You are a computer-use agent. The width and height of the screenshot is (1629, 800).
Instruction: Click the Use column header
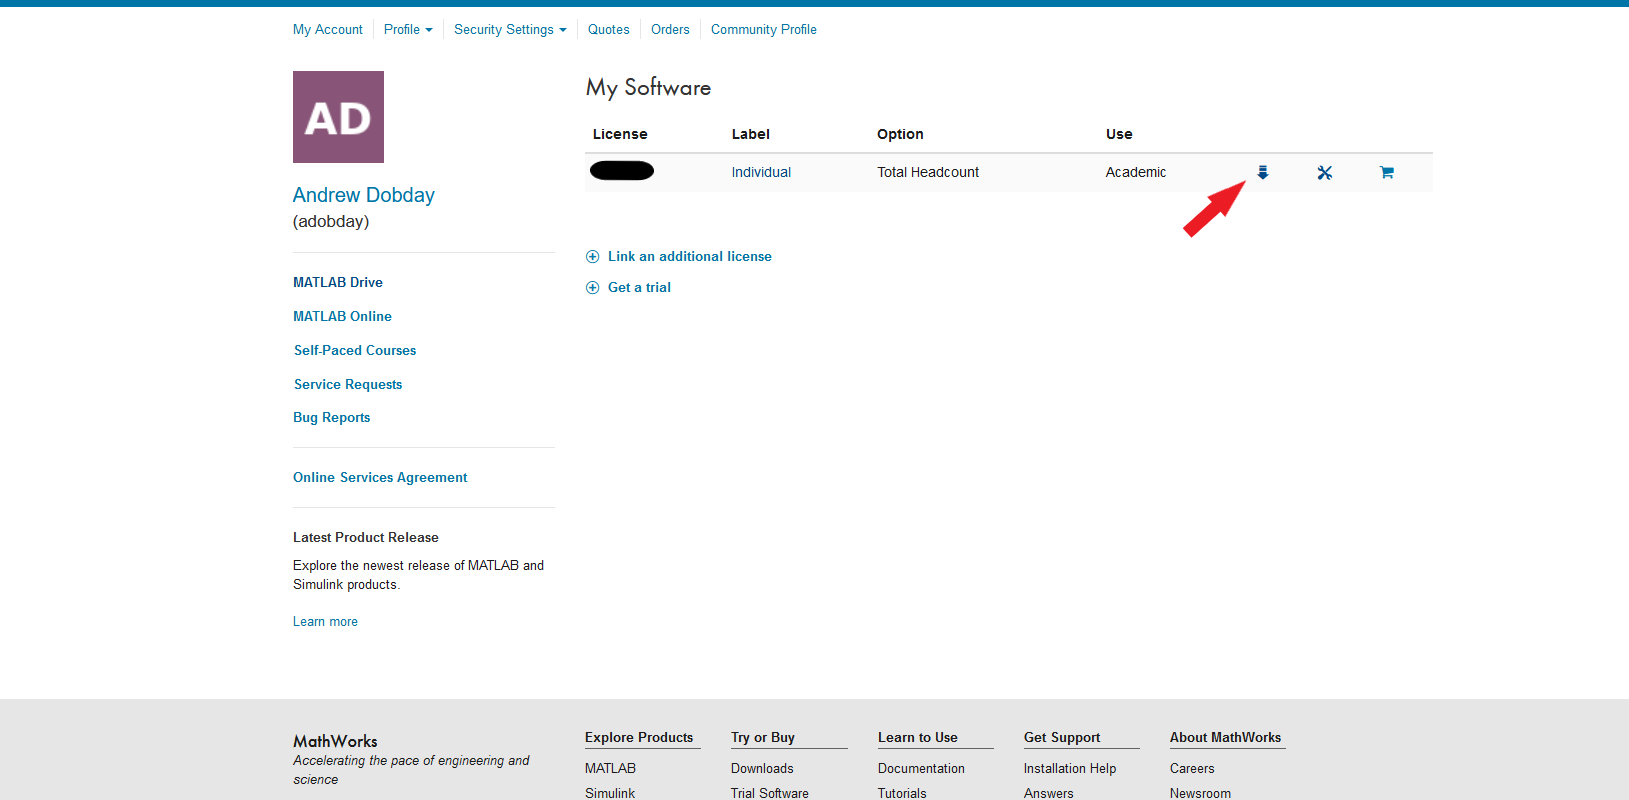click(1119, 134)
